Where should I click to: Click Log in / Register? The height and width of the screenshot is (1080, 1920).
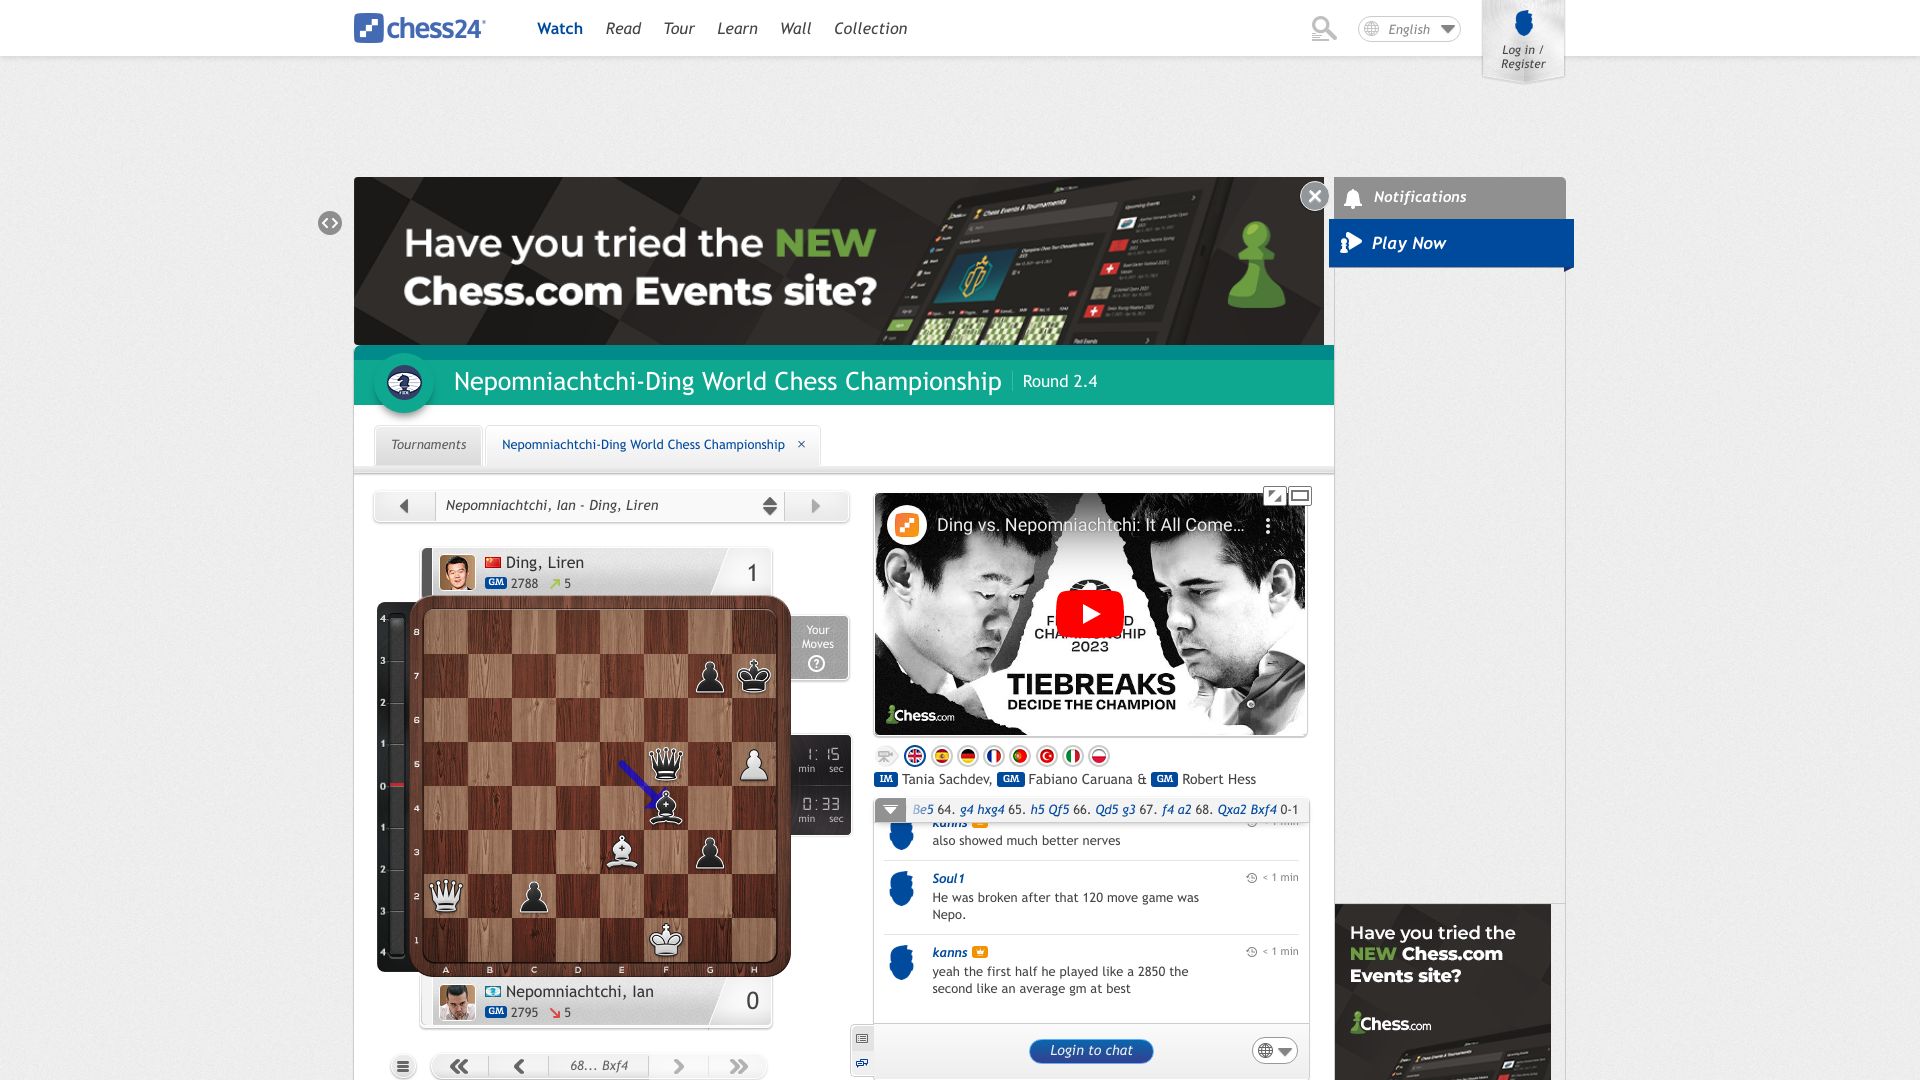click(1522, 40)
